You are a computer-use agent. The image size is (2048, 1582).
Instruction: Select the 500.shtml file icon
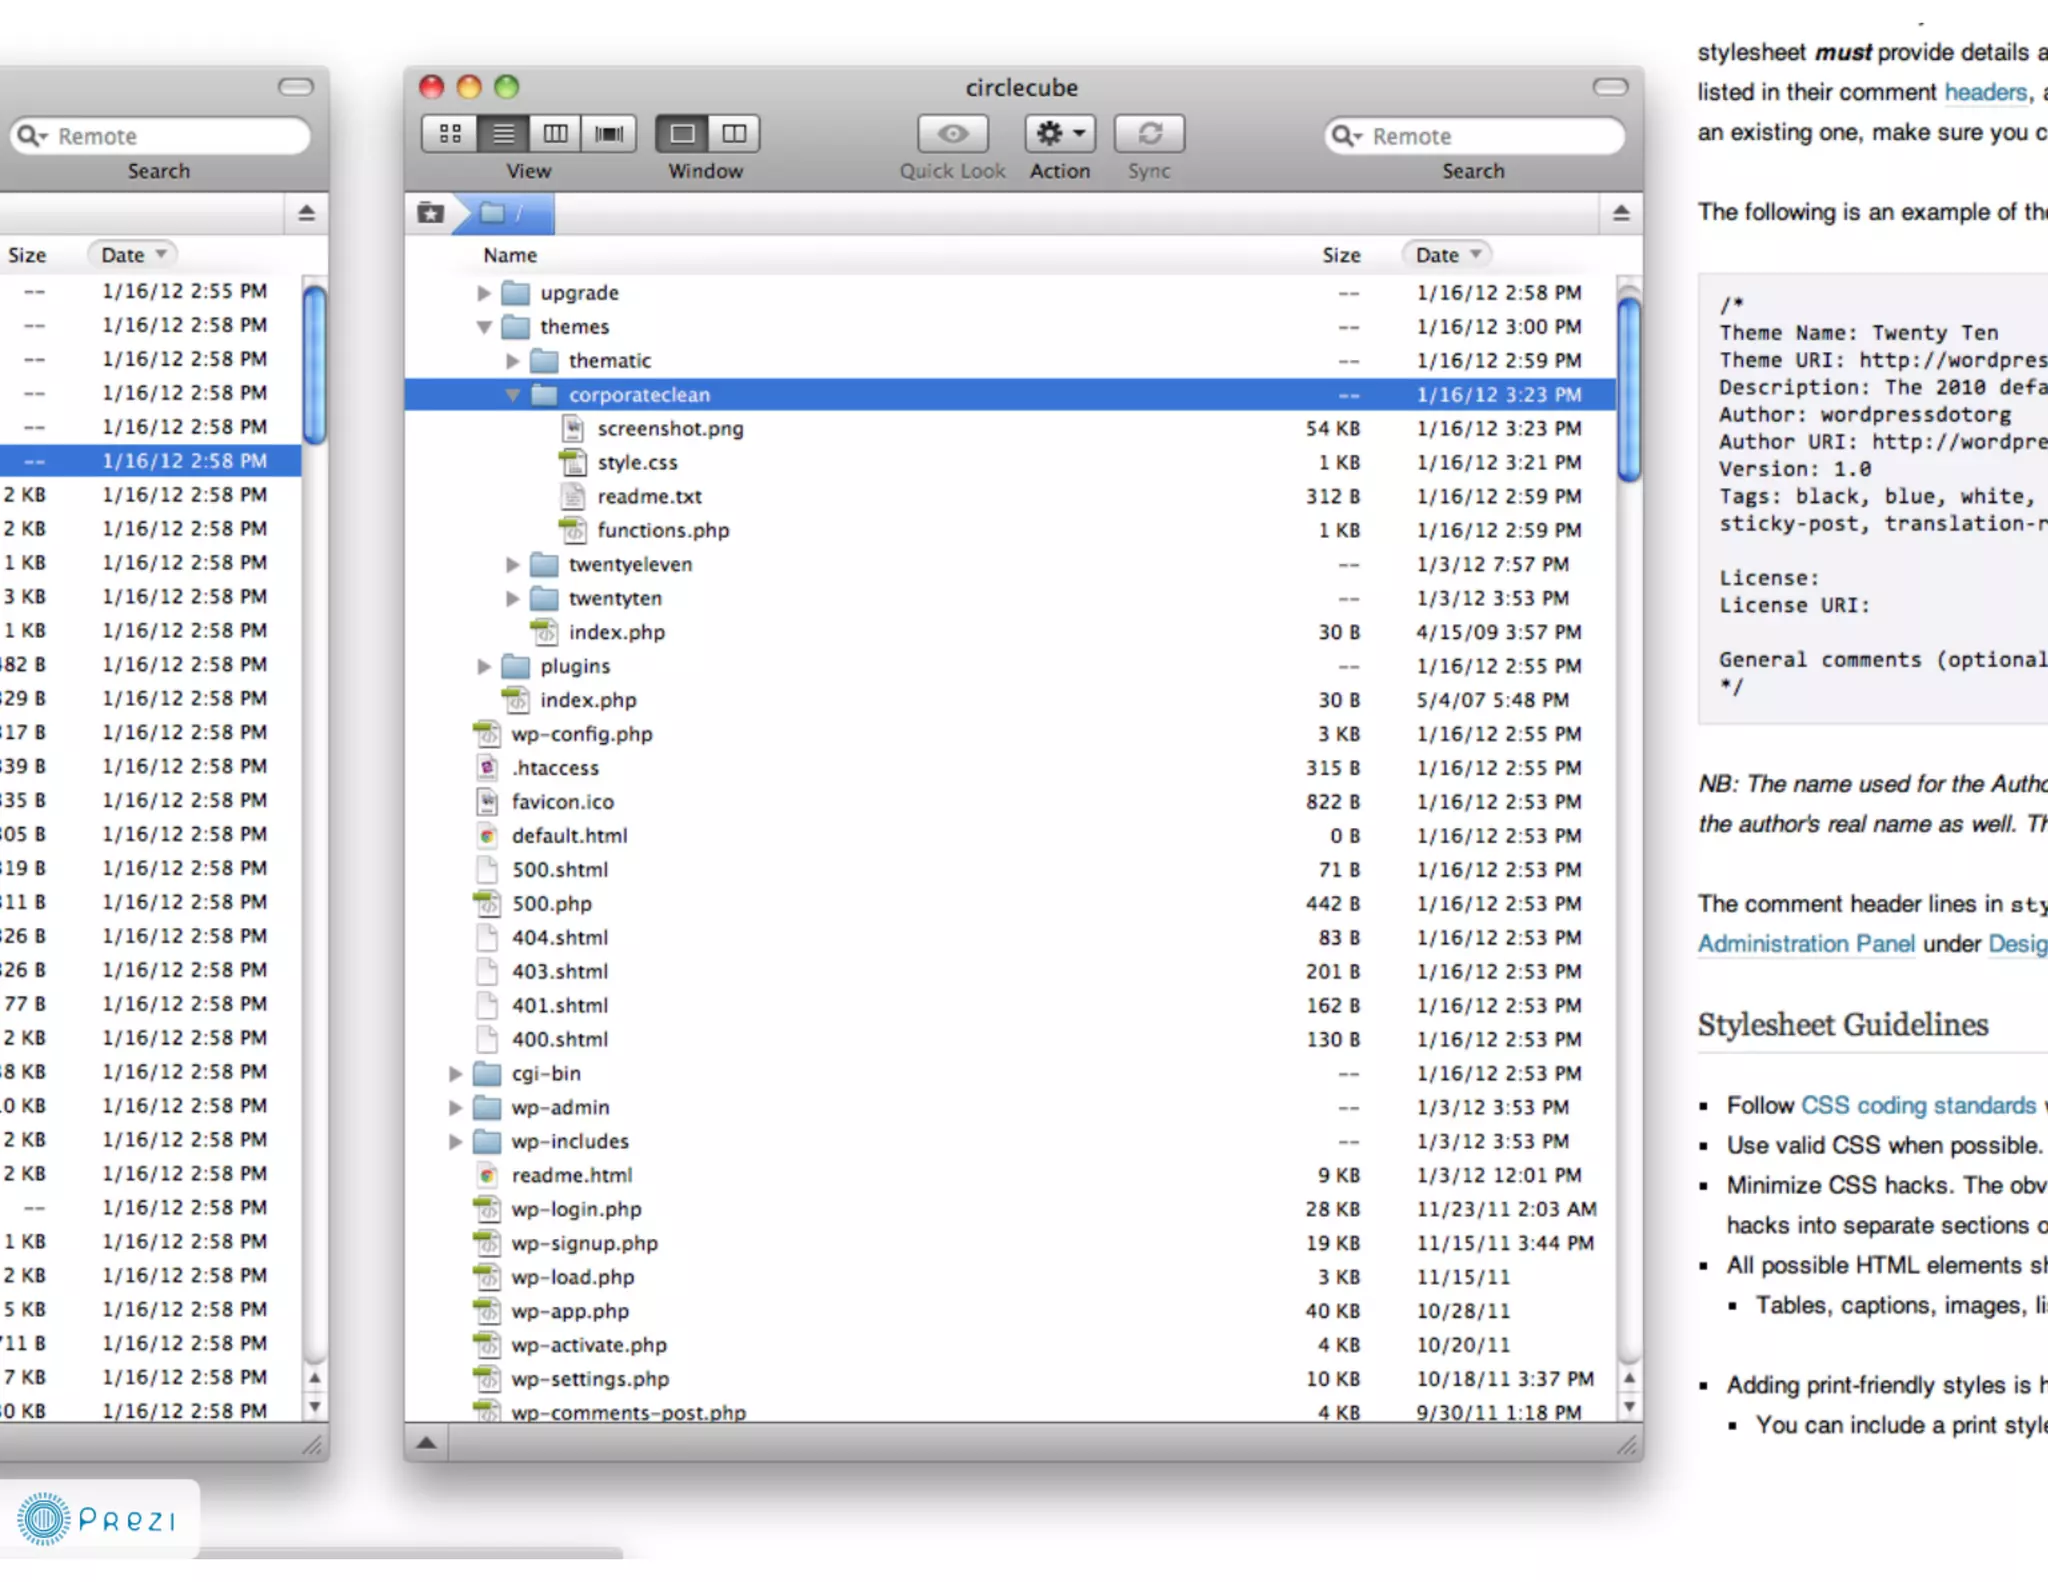coord(487,870)
